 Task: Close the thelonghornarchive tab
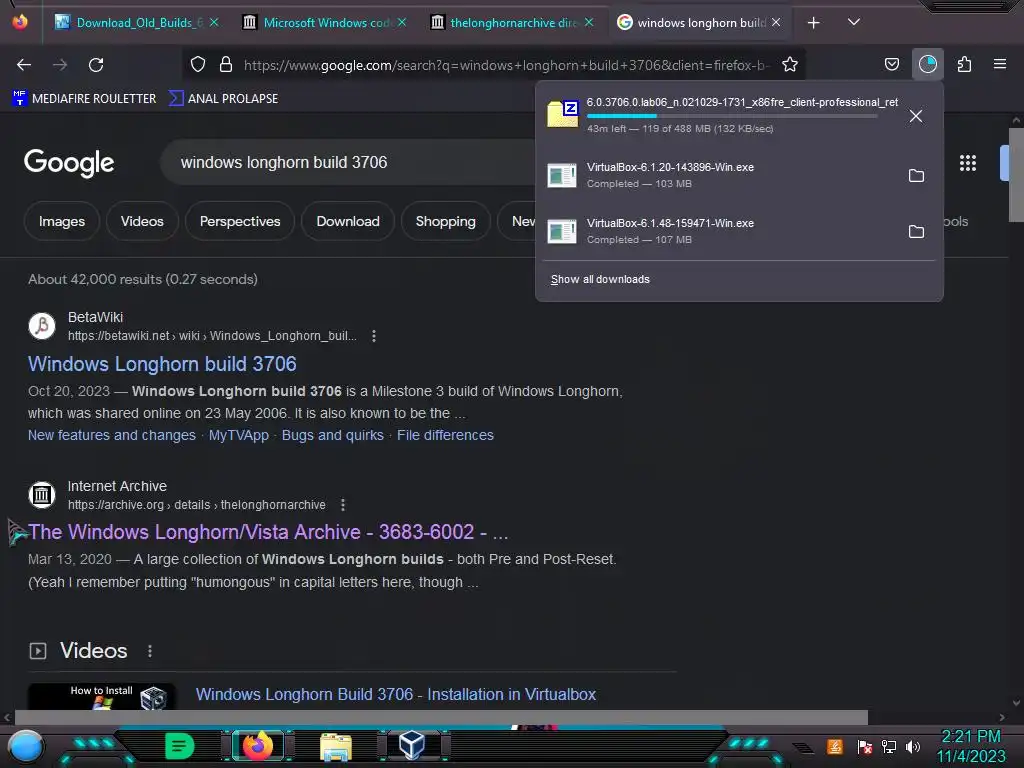[589, 22]
